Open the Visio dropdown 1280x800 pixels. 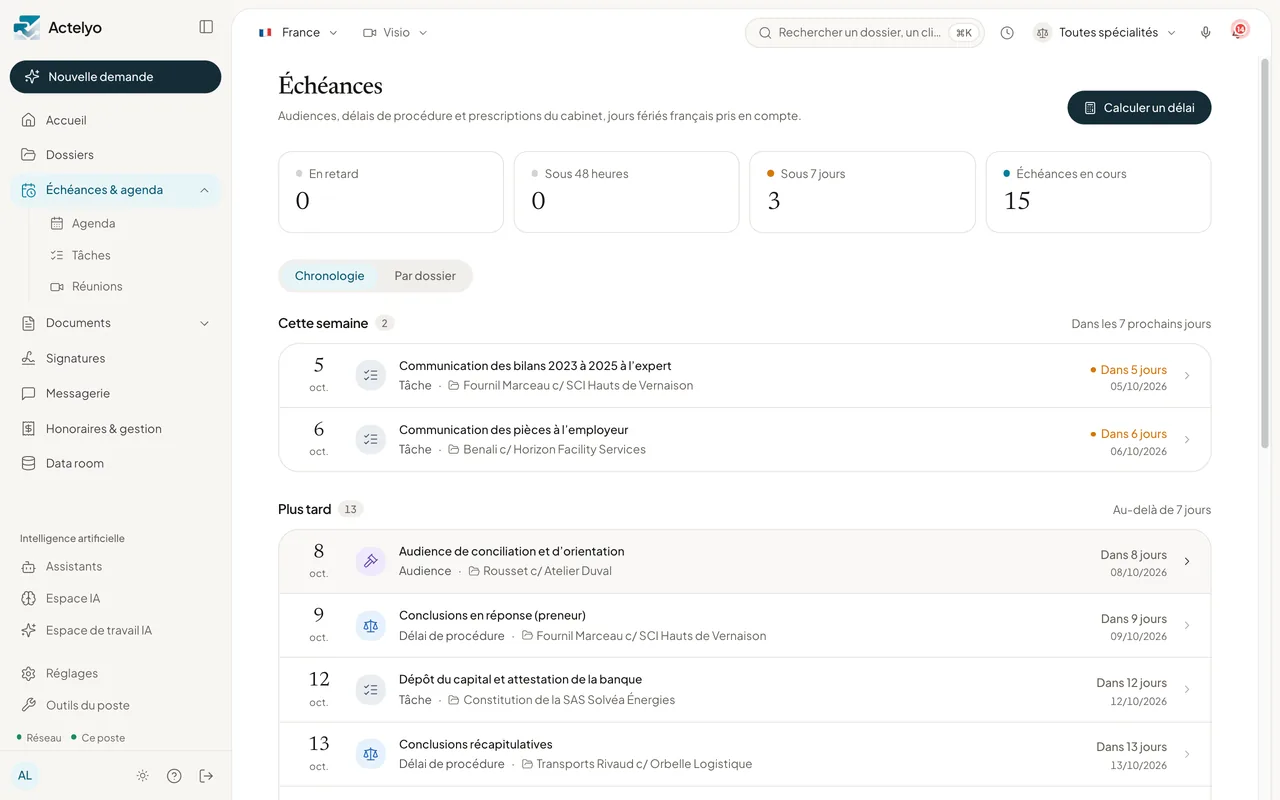395,33
